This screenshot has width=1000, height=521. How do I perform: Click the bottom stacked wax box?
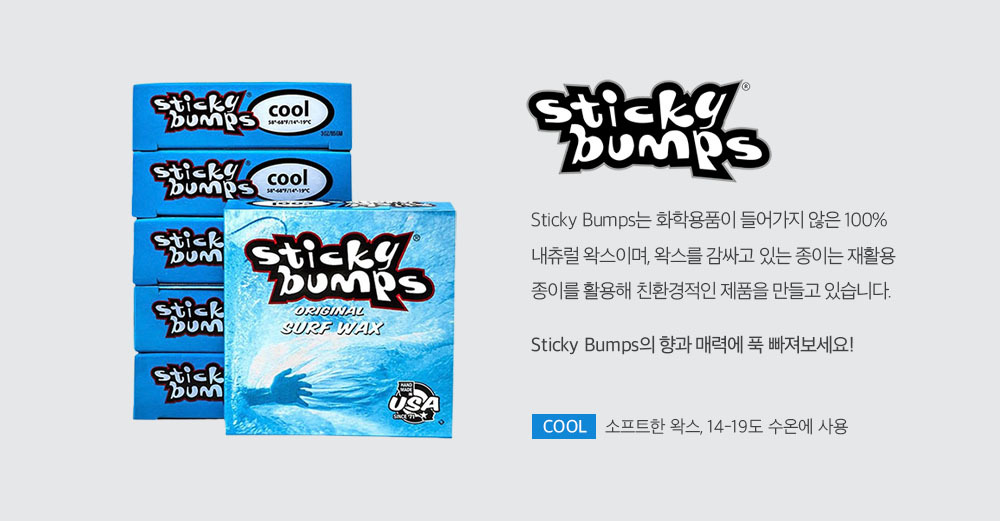click(178, 385)
